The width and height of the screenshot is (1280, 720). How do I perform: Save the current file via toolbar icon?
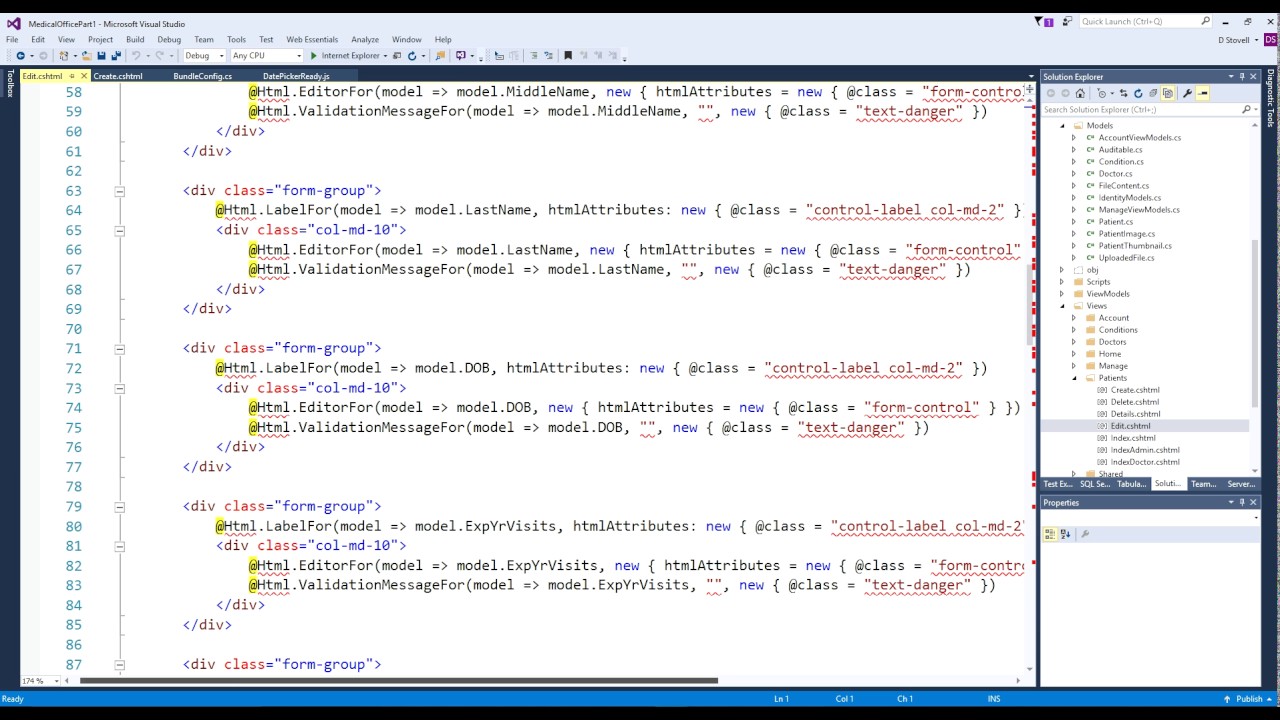[x=101, y=56]
